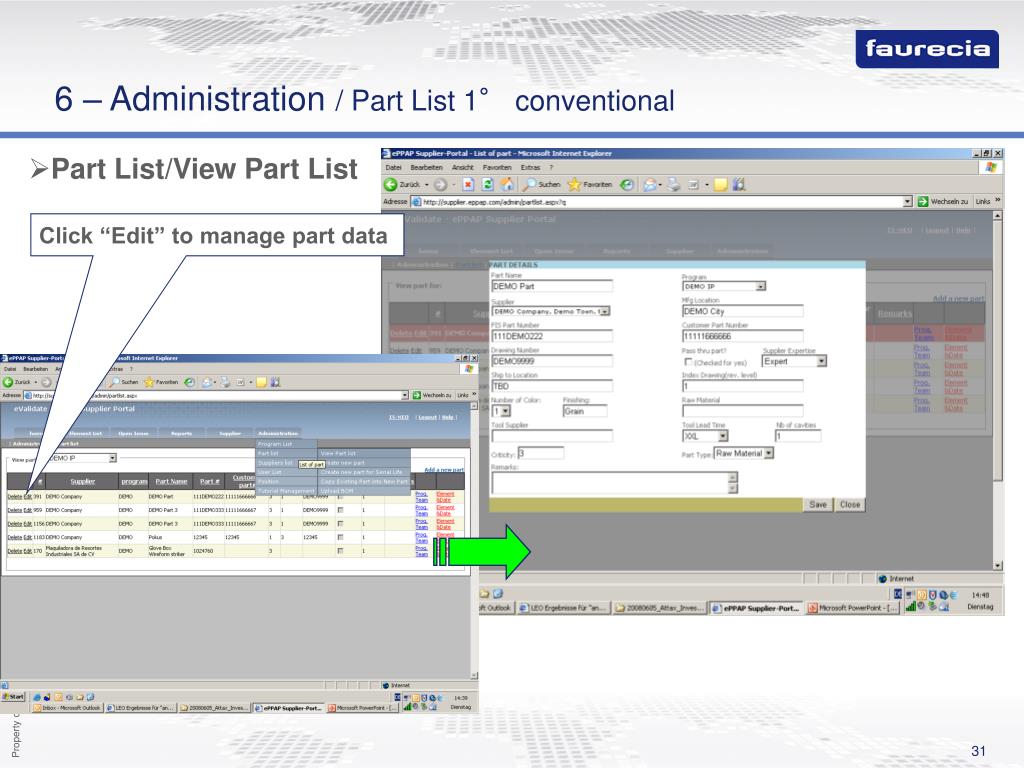Image resolution: width=1024 pixels, height=768 pixels.
Task: Click ePPAP Supplier-Port taskbar button on right taskbar
Action: click(756, 608)
